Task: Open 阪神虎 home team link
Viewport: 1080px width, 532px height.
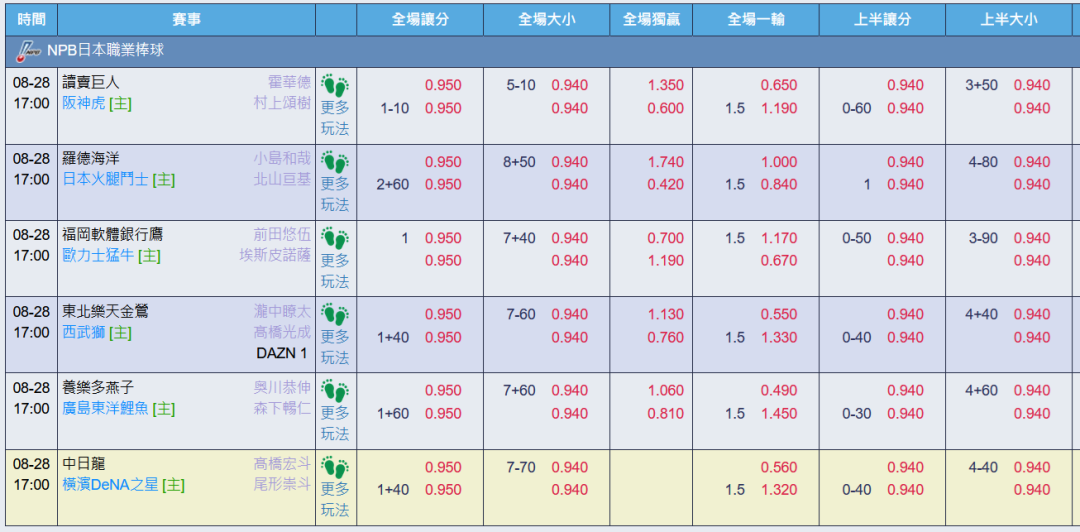Action: click(83, 103)
